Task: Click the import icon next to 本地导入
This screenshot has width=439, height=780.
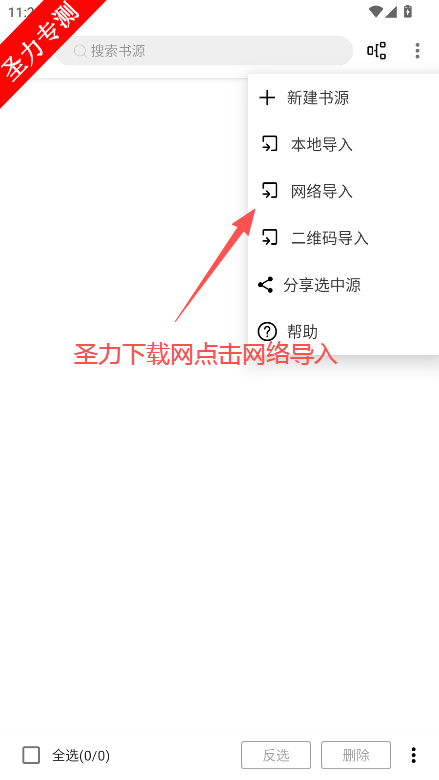Action: (x=269, y=144)
